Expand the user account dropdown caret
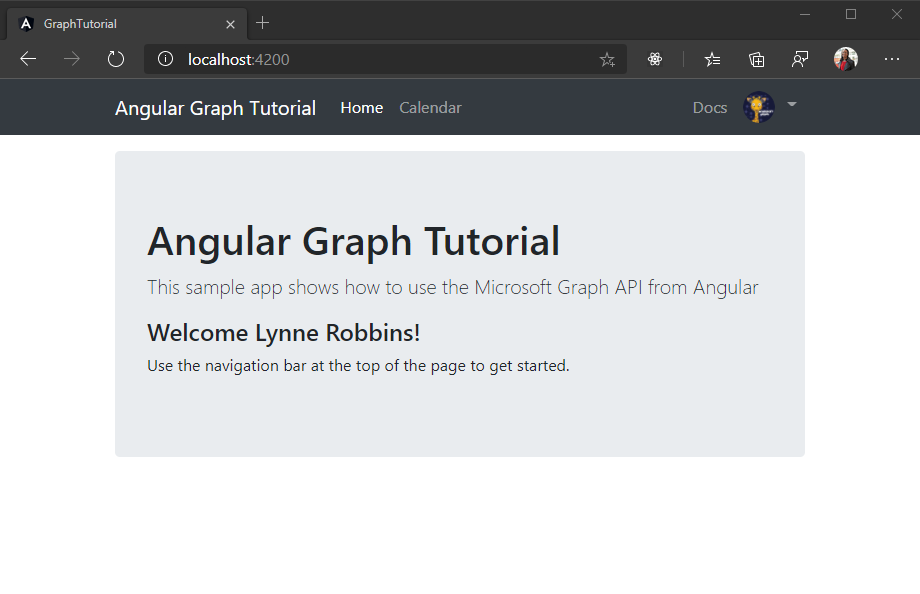The height and width of the screenshot is (594, 920). point(792,104)
